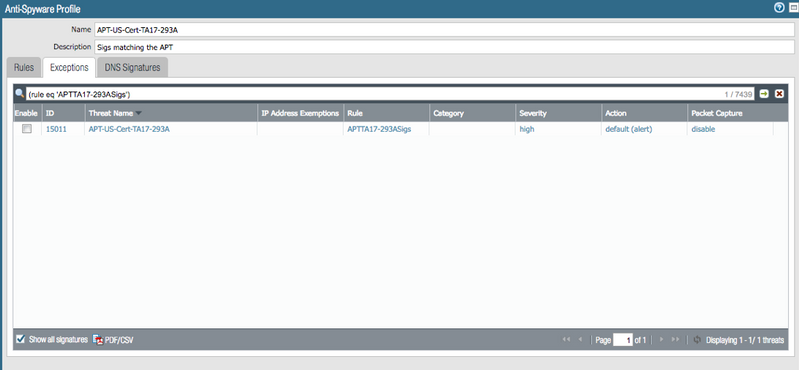Click the Category column header
This screenshot has width=799, height=370.
click(x=472, y=113)
